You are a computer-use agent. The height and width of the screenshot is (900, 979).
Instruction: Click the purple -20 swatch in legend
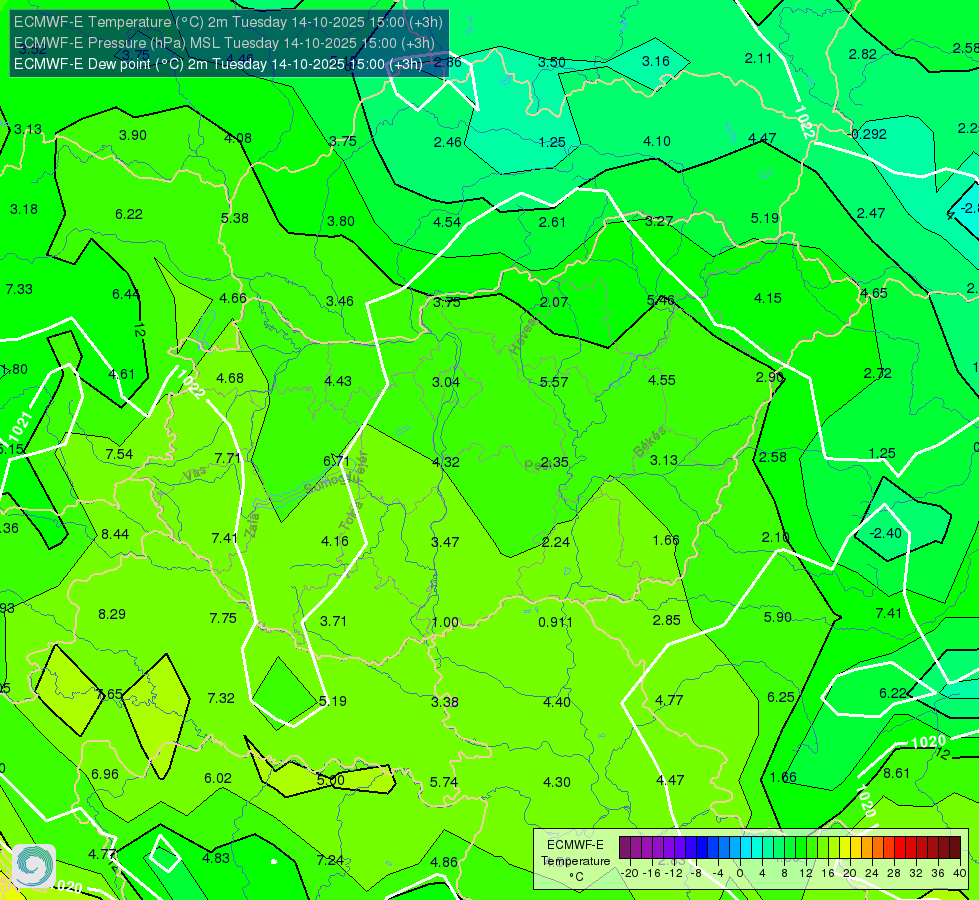tap(625, 848)
